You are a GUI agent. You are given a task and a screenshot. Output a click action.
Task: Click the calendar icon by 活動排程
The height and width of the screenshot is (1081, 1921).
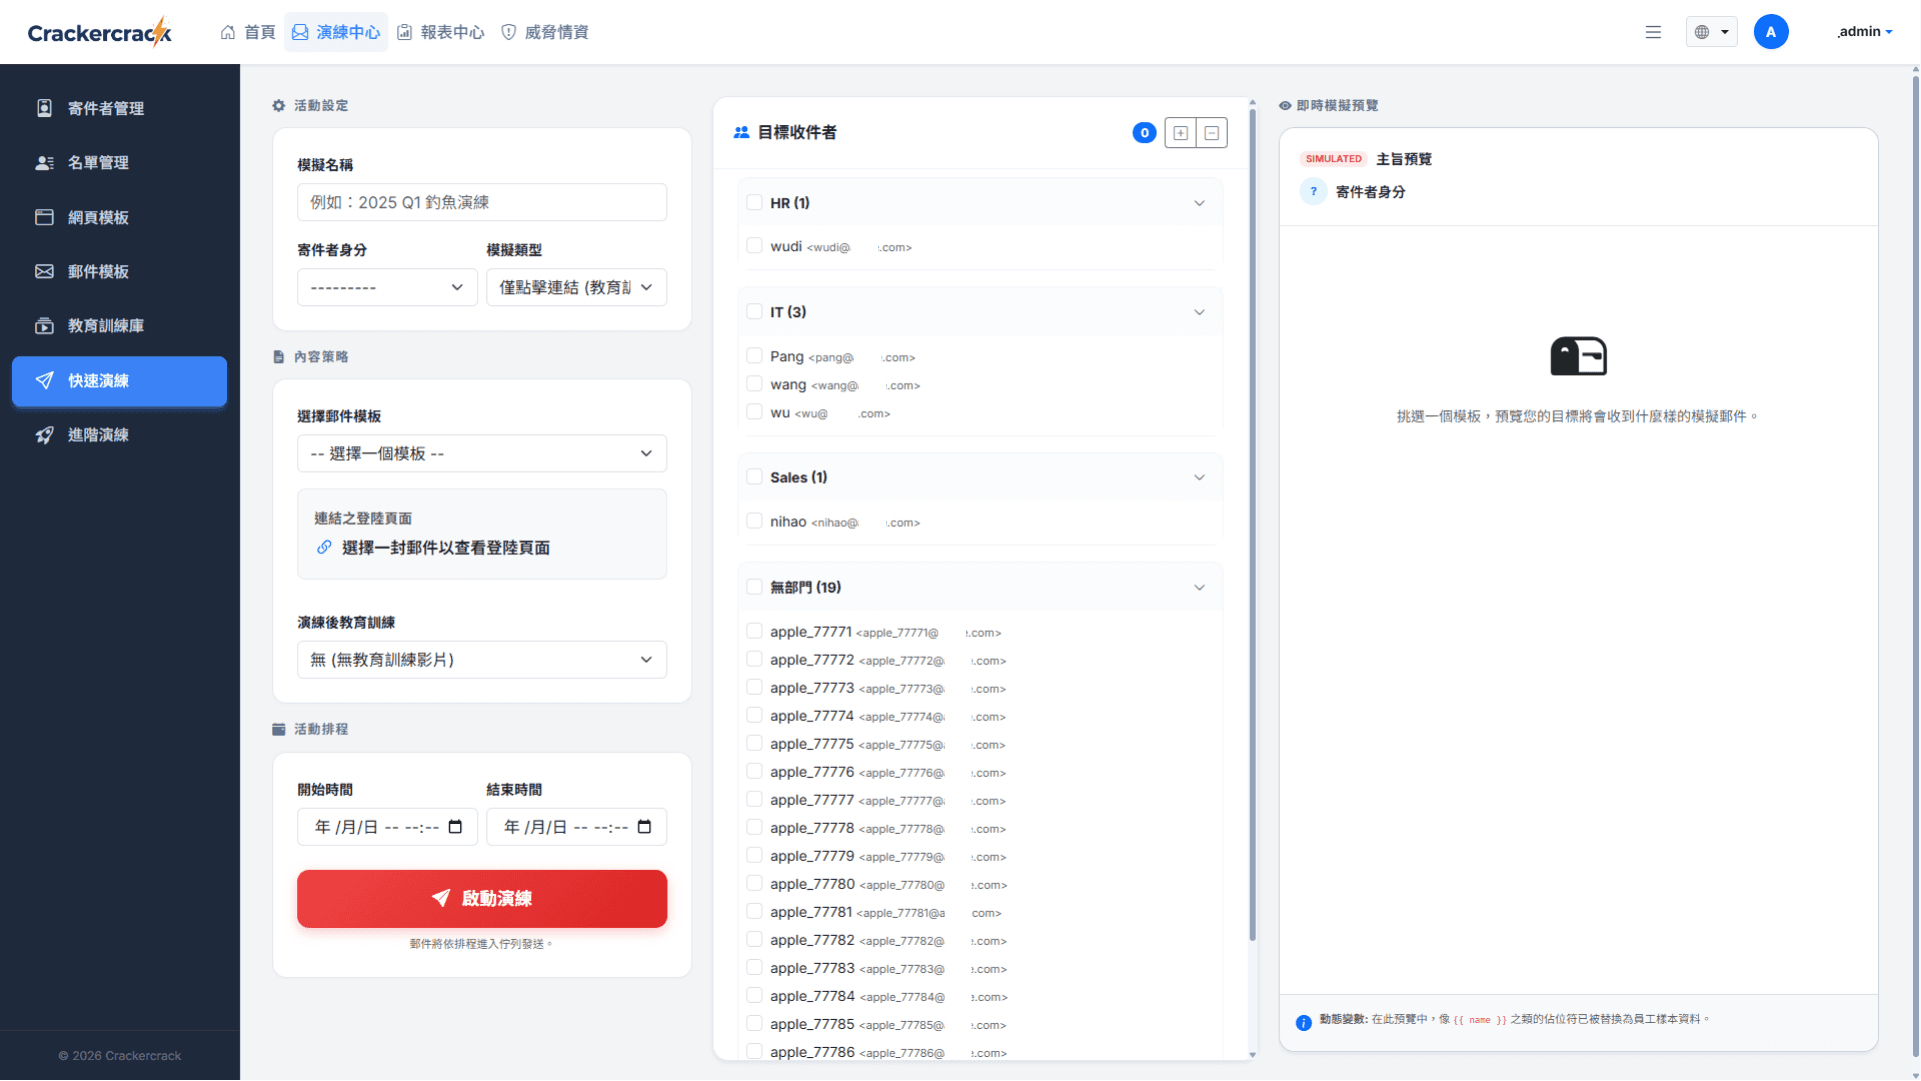pyautogui.click(x=279, y=729)
